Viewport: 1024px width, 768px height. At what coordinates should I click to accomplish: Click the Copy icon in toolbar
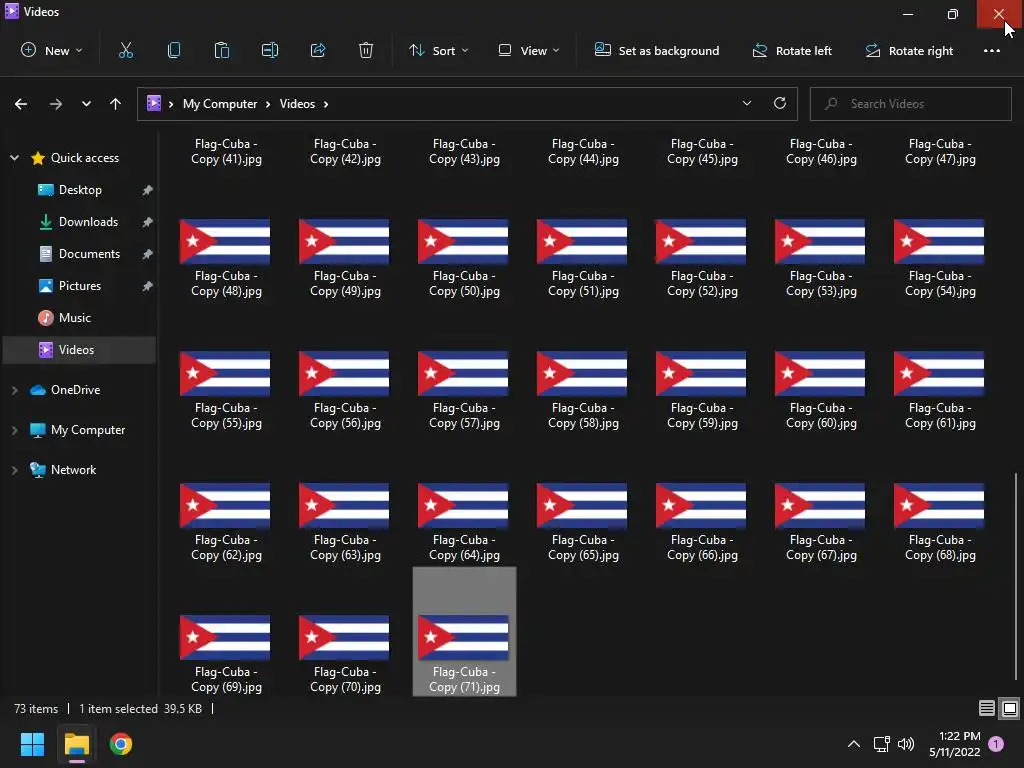click(174, 50)
